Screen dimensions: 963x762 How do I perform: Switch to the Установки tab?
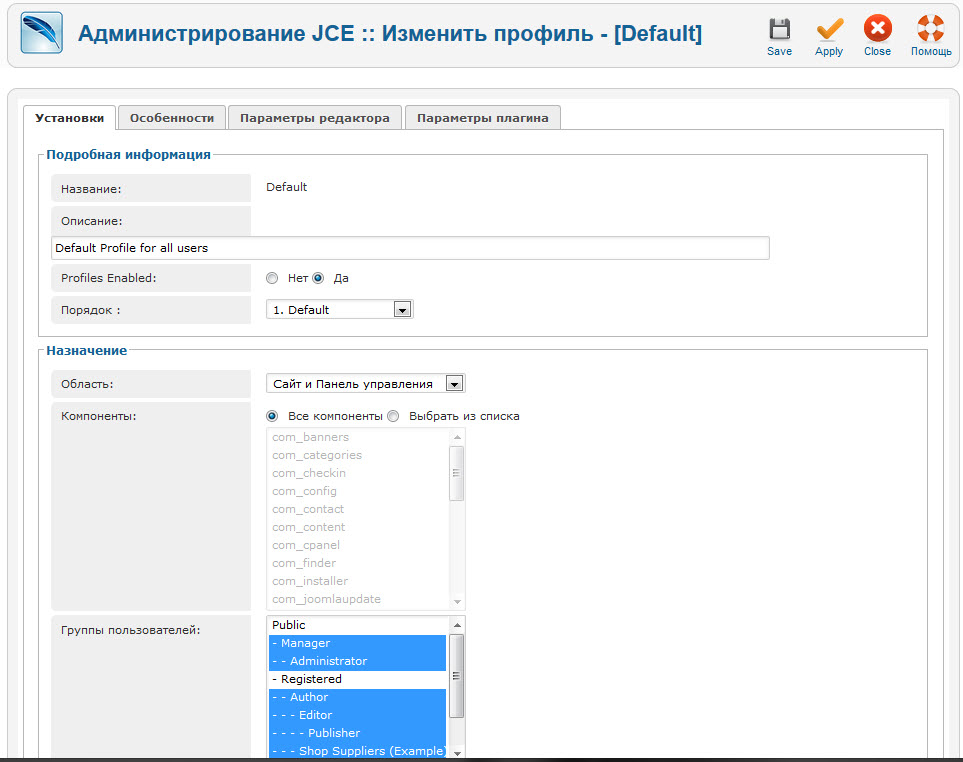point(69,118)
